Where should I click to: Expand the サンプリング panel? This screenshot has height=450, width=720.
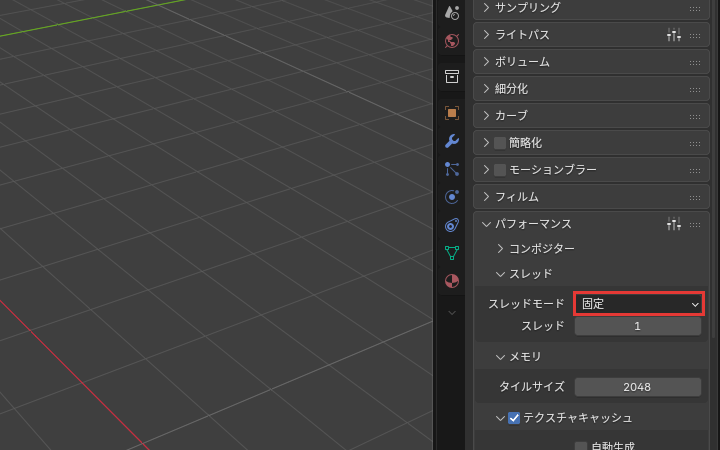[486, 7]
